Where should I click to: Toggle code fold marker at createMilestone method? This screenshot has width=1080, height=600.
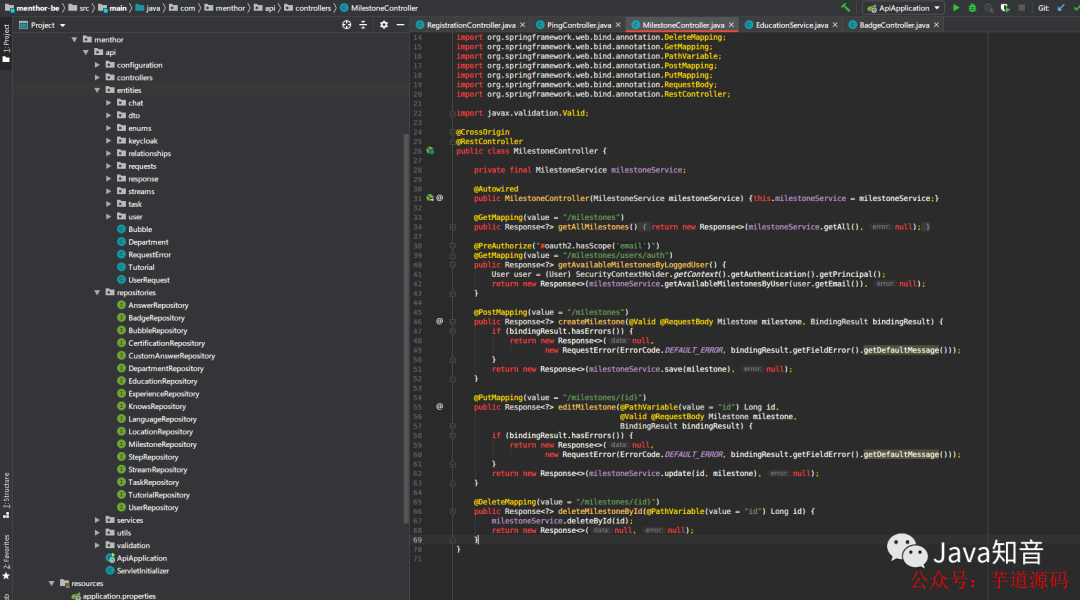pos(453,322)
